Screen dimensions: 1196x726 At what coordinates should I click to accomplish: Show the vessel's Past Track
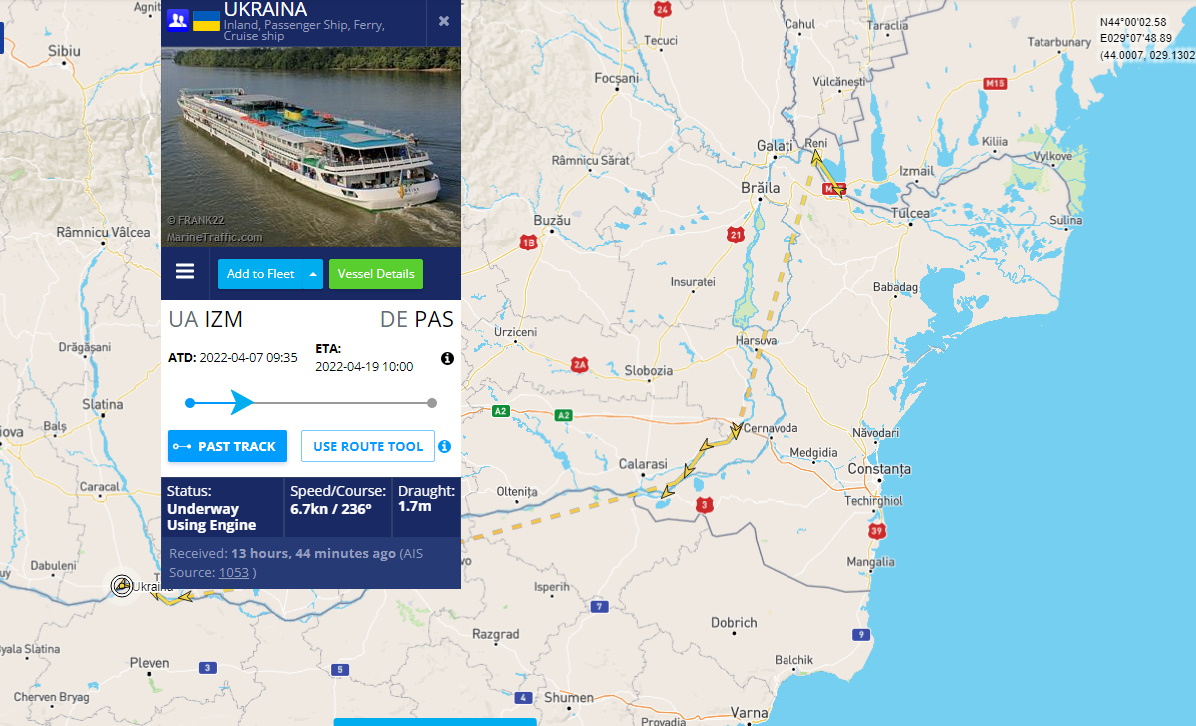227,446
